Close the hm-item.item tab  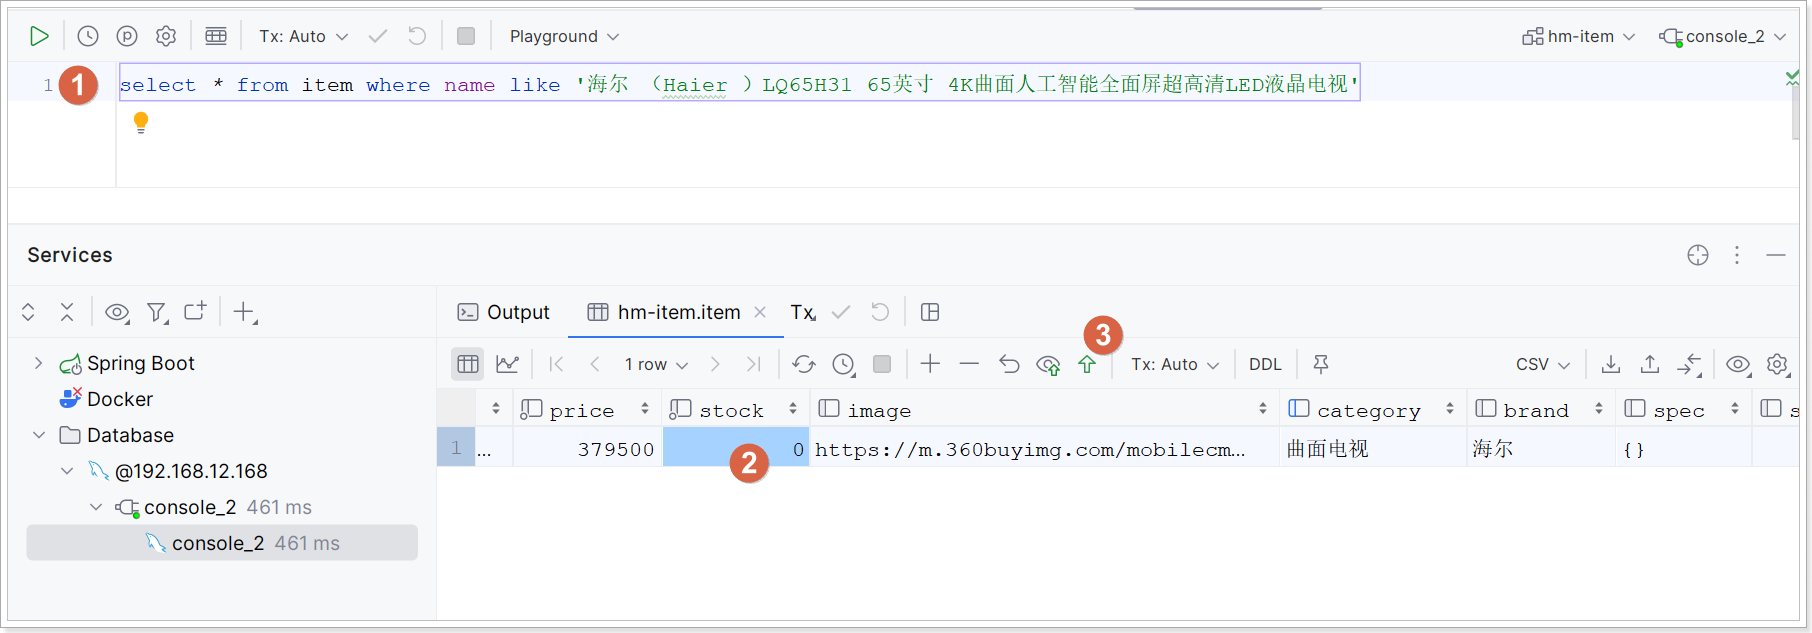[760, 312]
